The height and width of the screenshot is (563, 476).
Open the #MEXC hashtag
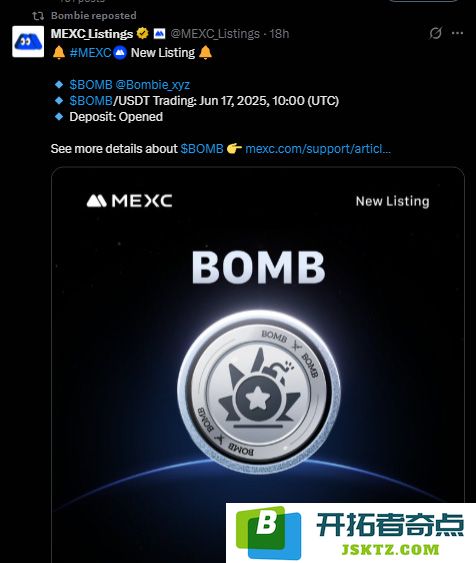coord(90,53)
